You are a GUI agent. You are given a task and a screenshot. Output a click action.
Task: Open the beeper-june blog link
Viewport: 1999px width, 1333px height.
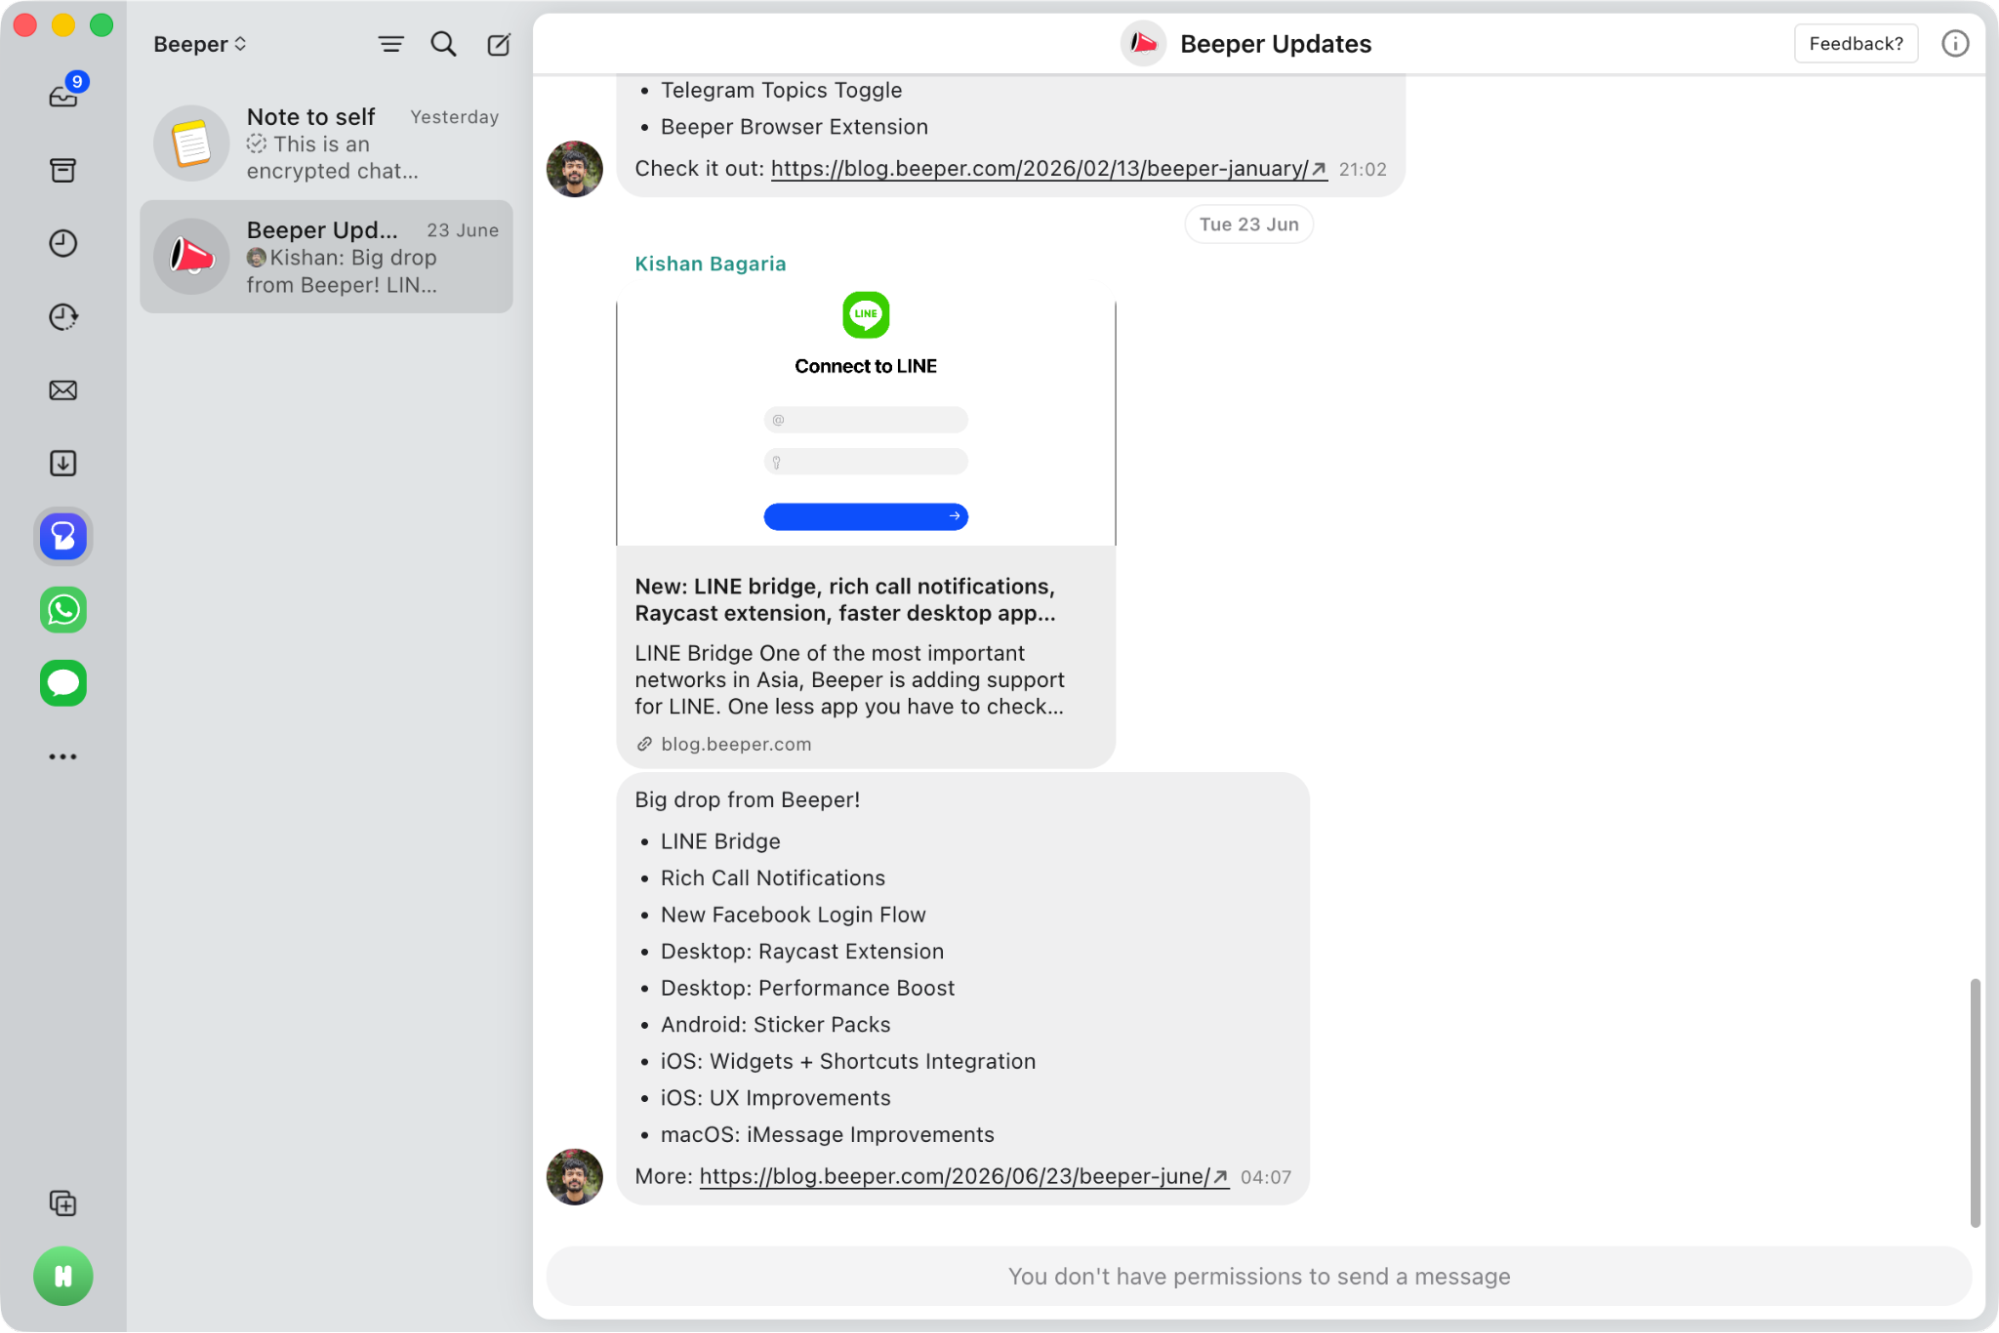963,1176
